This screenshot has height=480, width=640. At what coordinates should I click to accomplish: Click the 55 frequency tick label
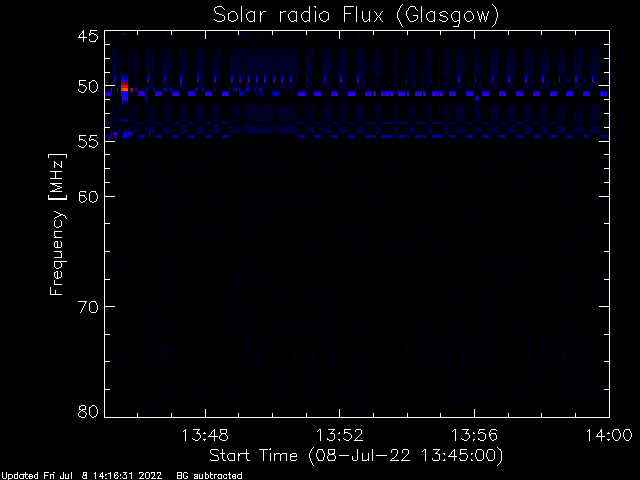click(88, 142)
